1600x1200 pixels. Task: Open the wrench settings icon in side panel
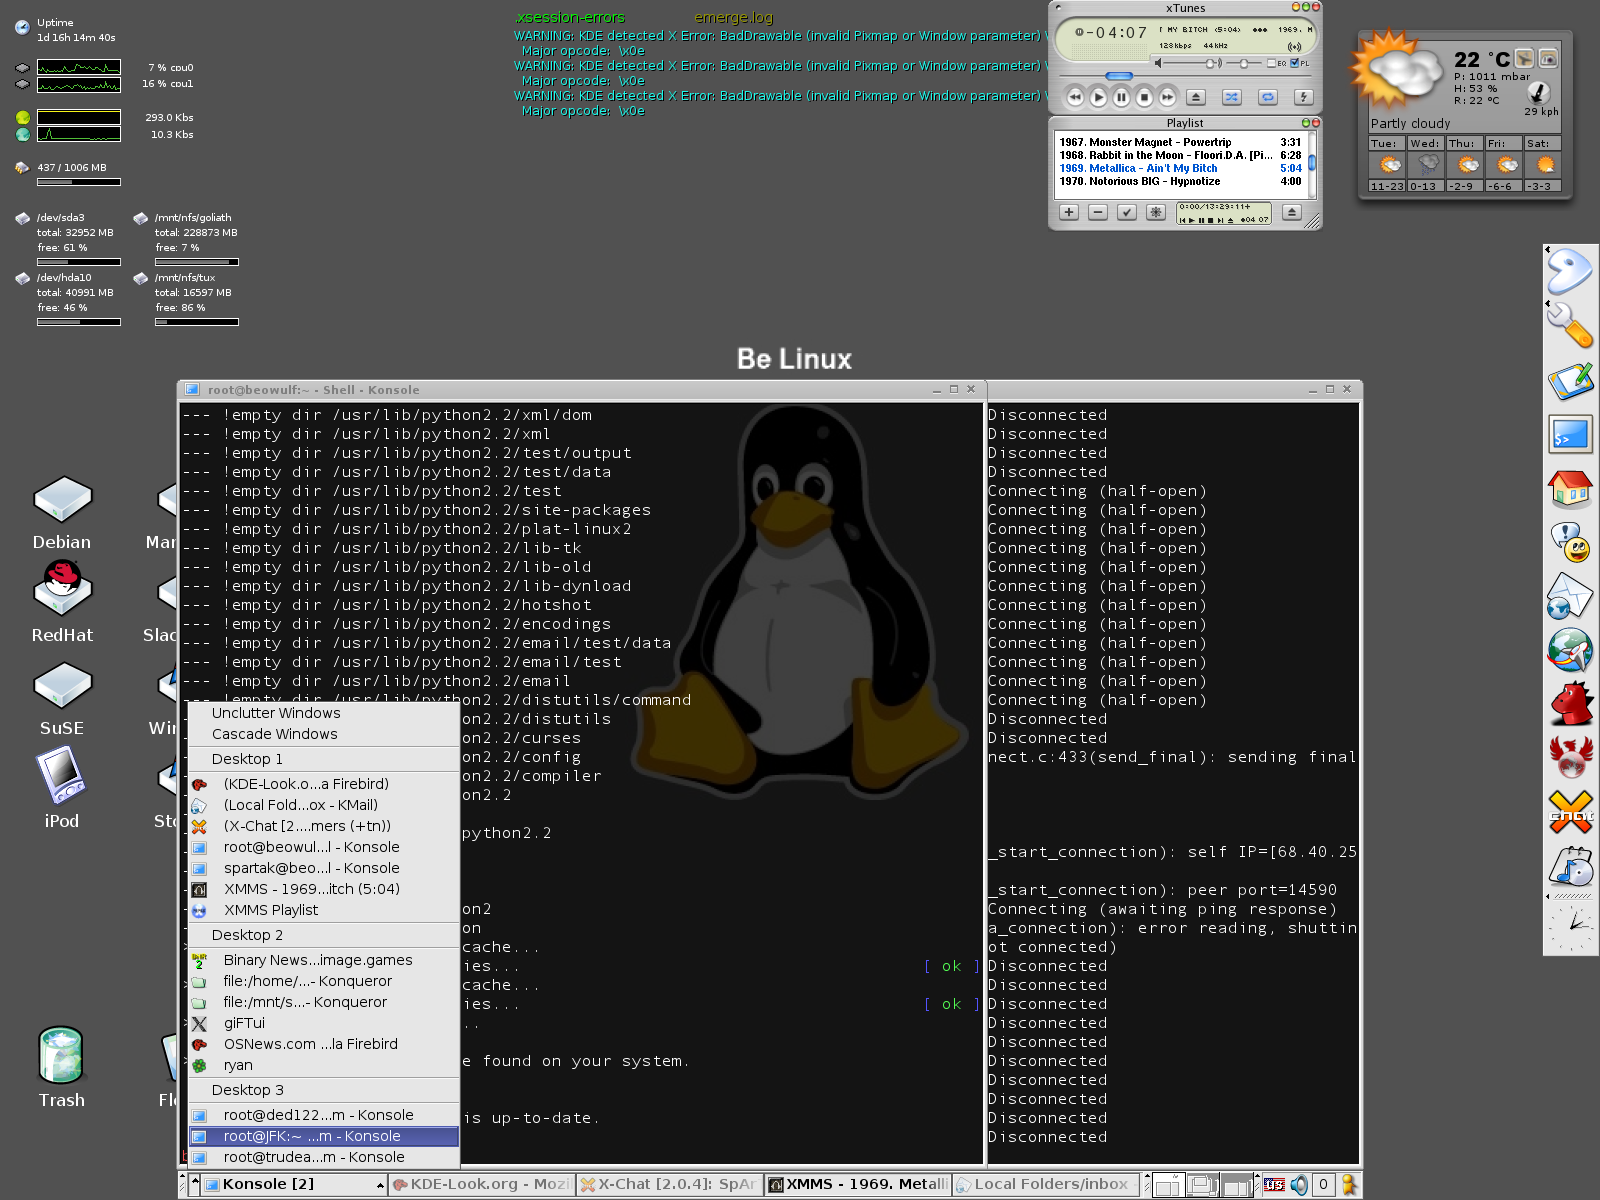1569,326
